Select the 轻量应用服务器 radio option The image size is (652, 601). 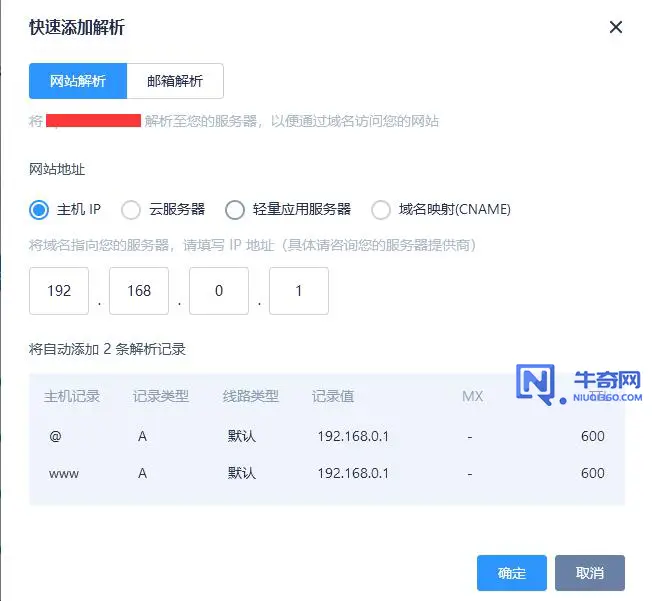[x=235, y=210]
